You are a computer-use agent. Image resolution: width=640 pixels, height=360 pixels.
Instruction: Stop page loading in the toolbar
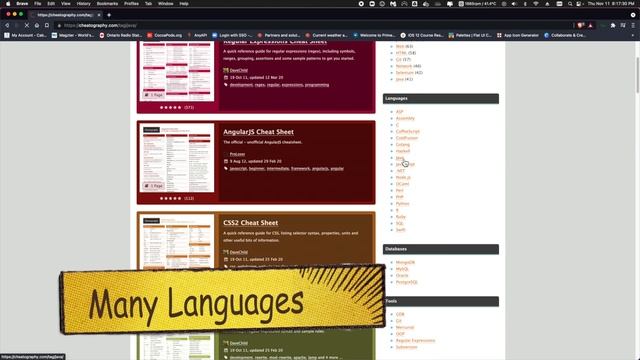tap(27, 25)
